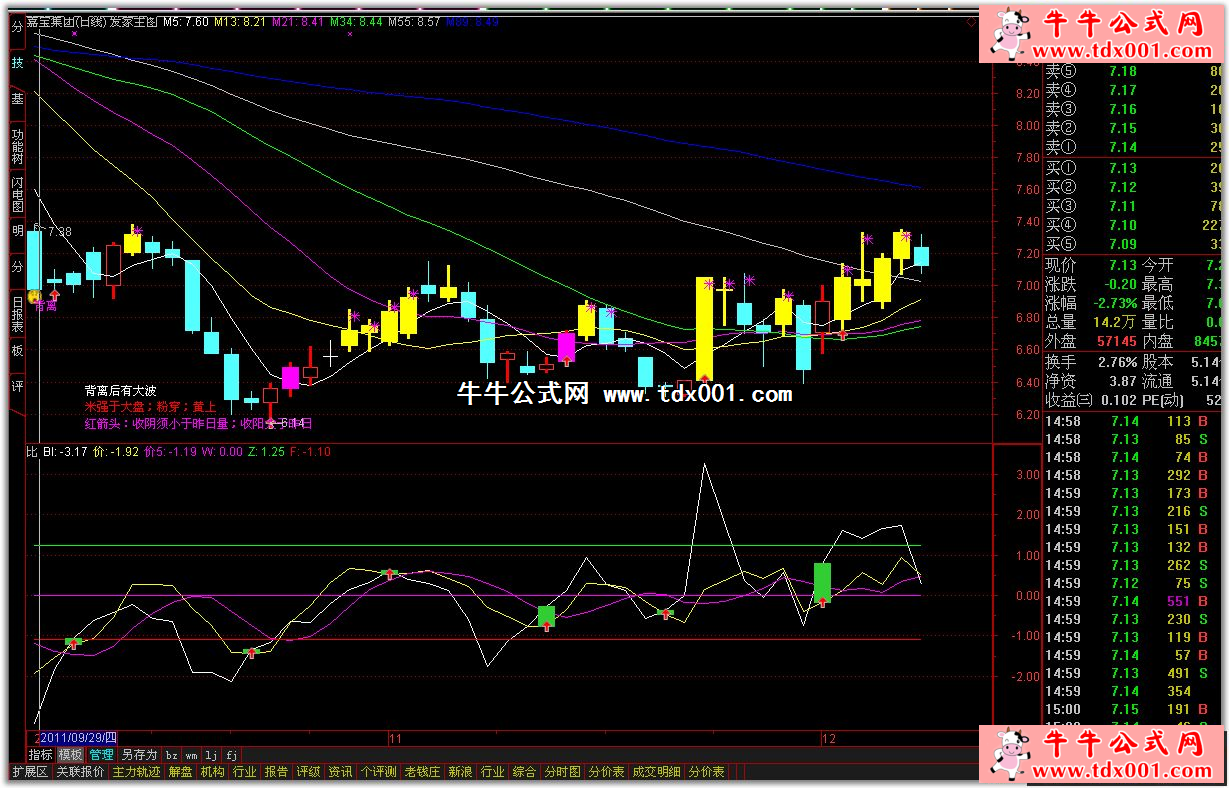1229x788 pixels.
Task: Open the 闪电图 sidebar tab
Action: pyautogui.click(x=17, y=194)
